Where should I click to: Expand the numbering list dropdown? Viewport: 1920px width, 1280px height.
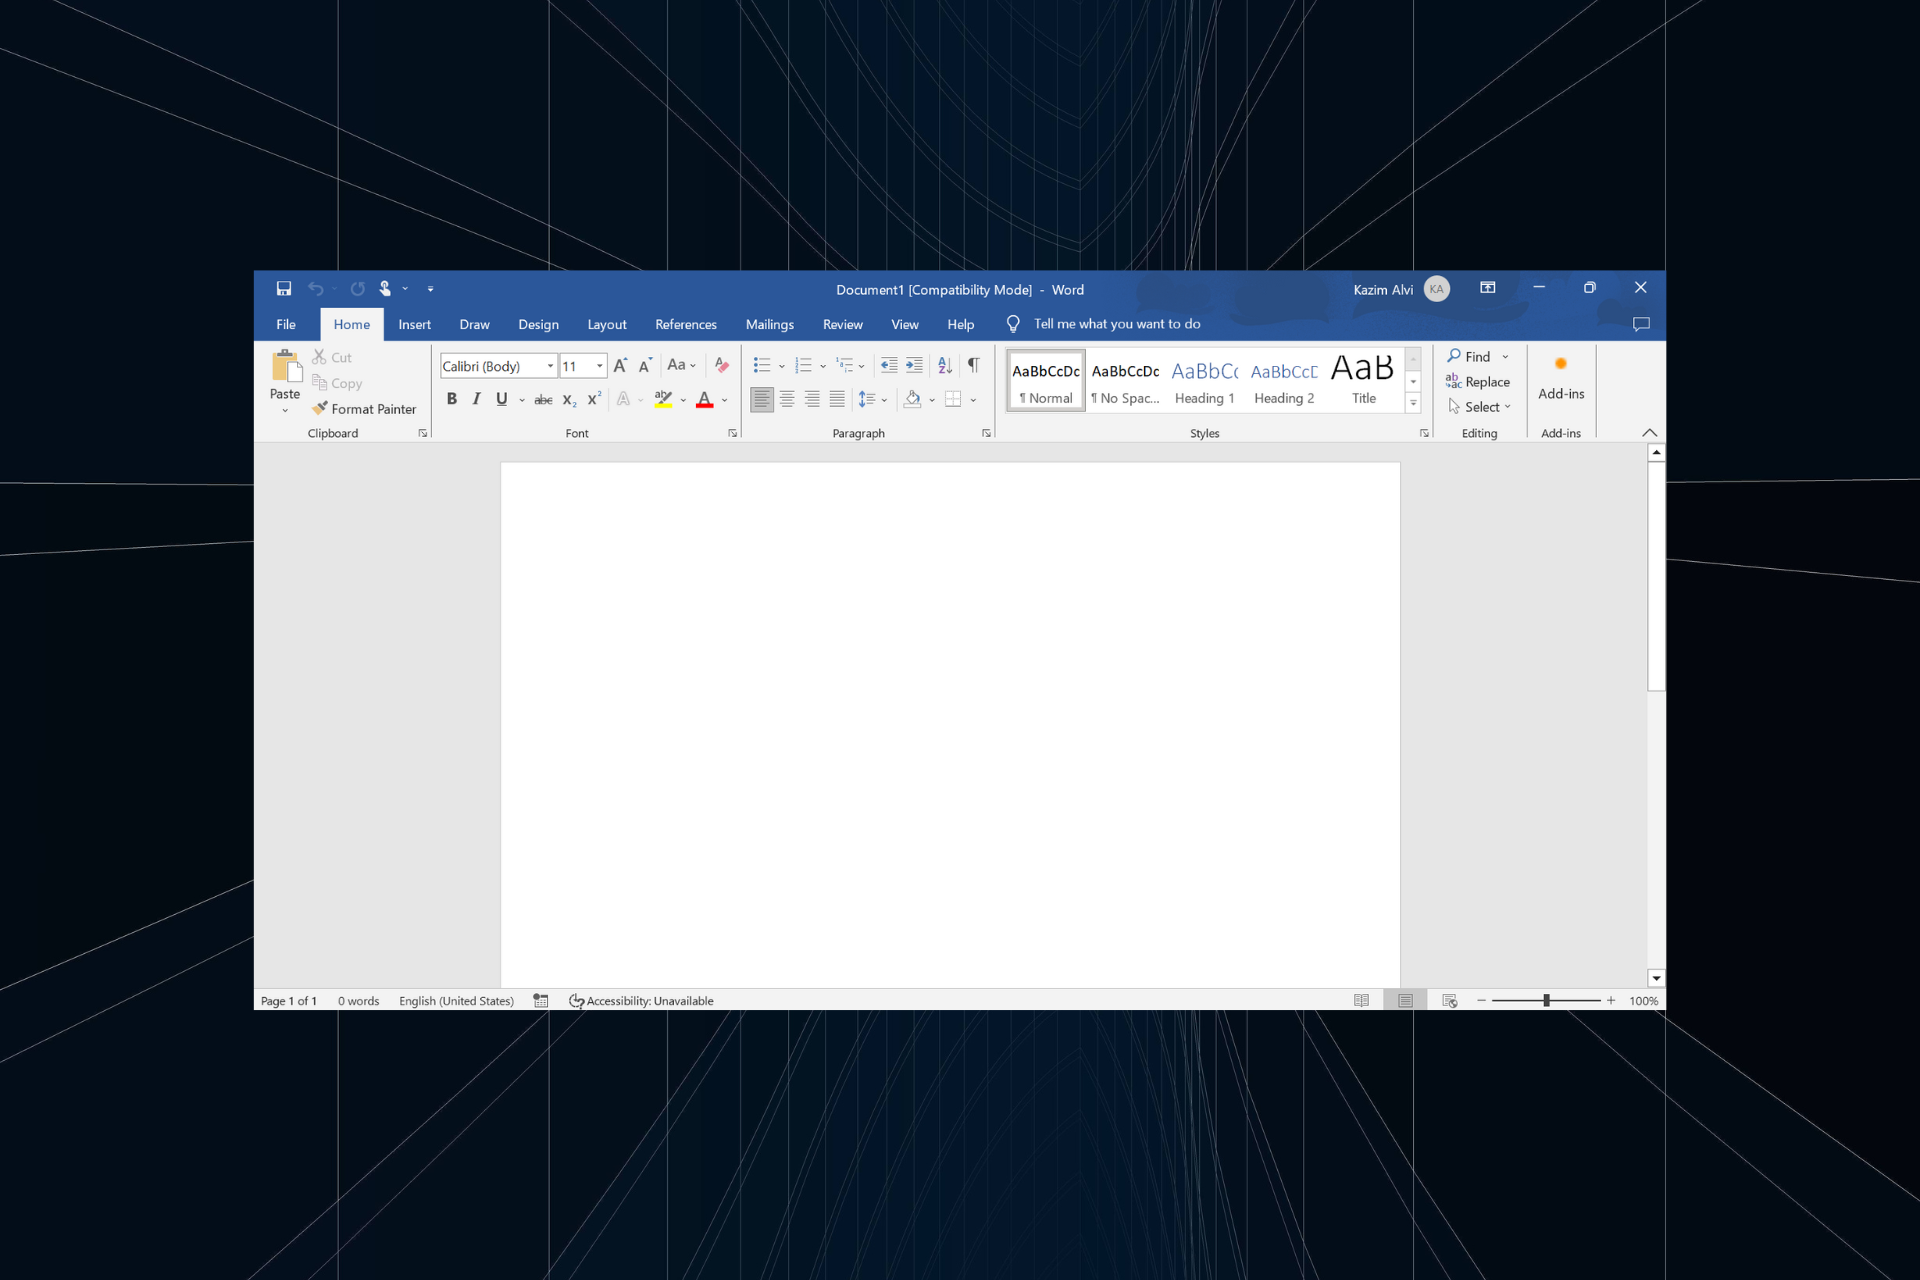[823, 367]
